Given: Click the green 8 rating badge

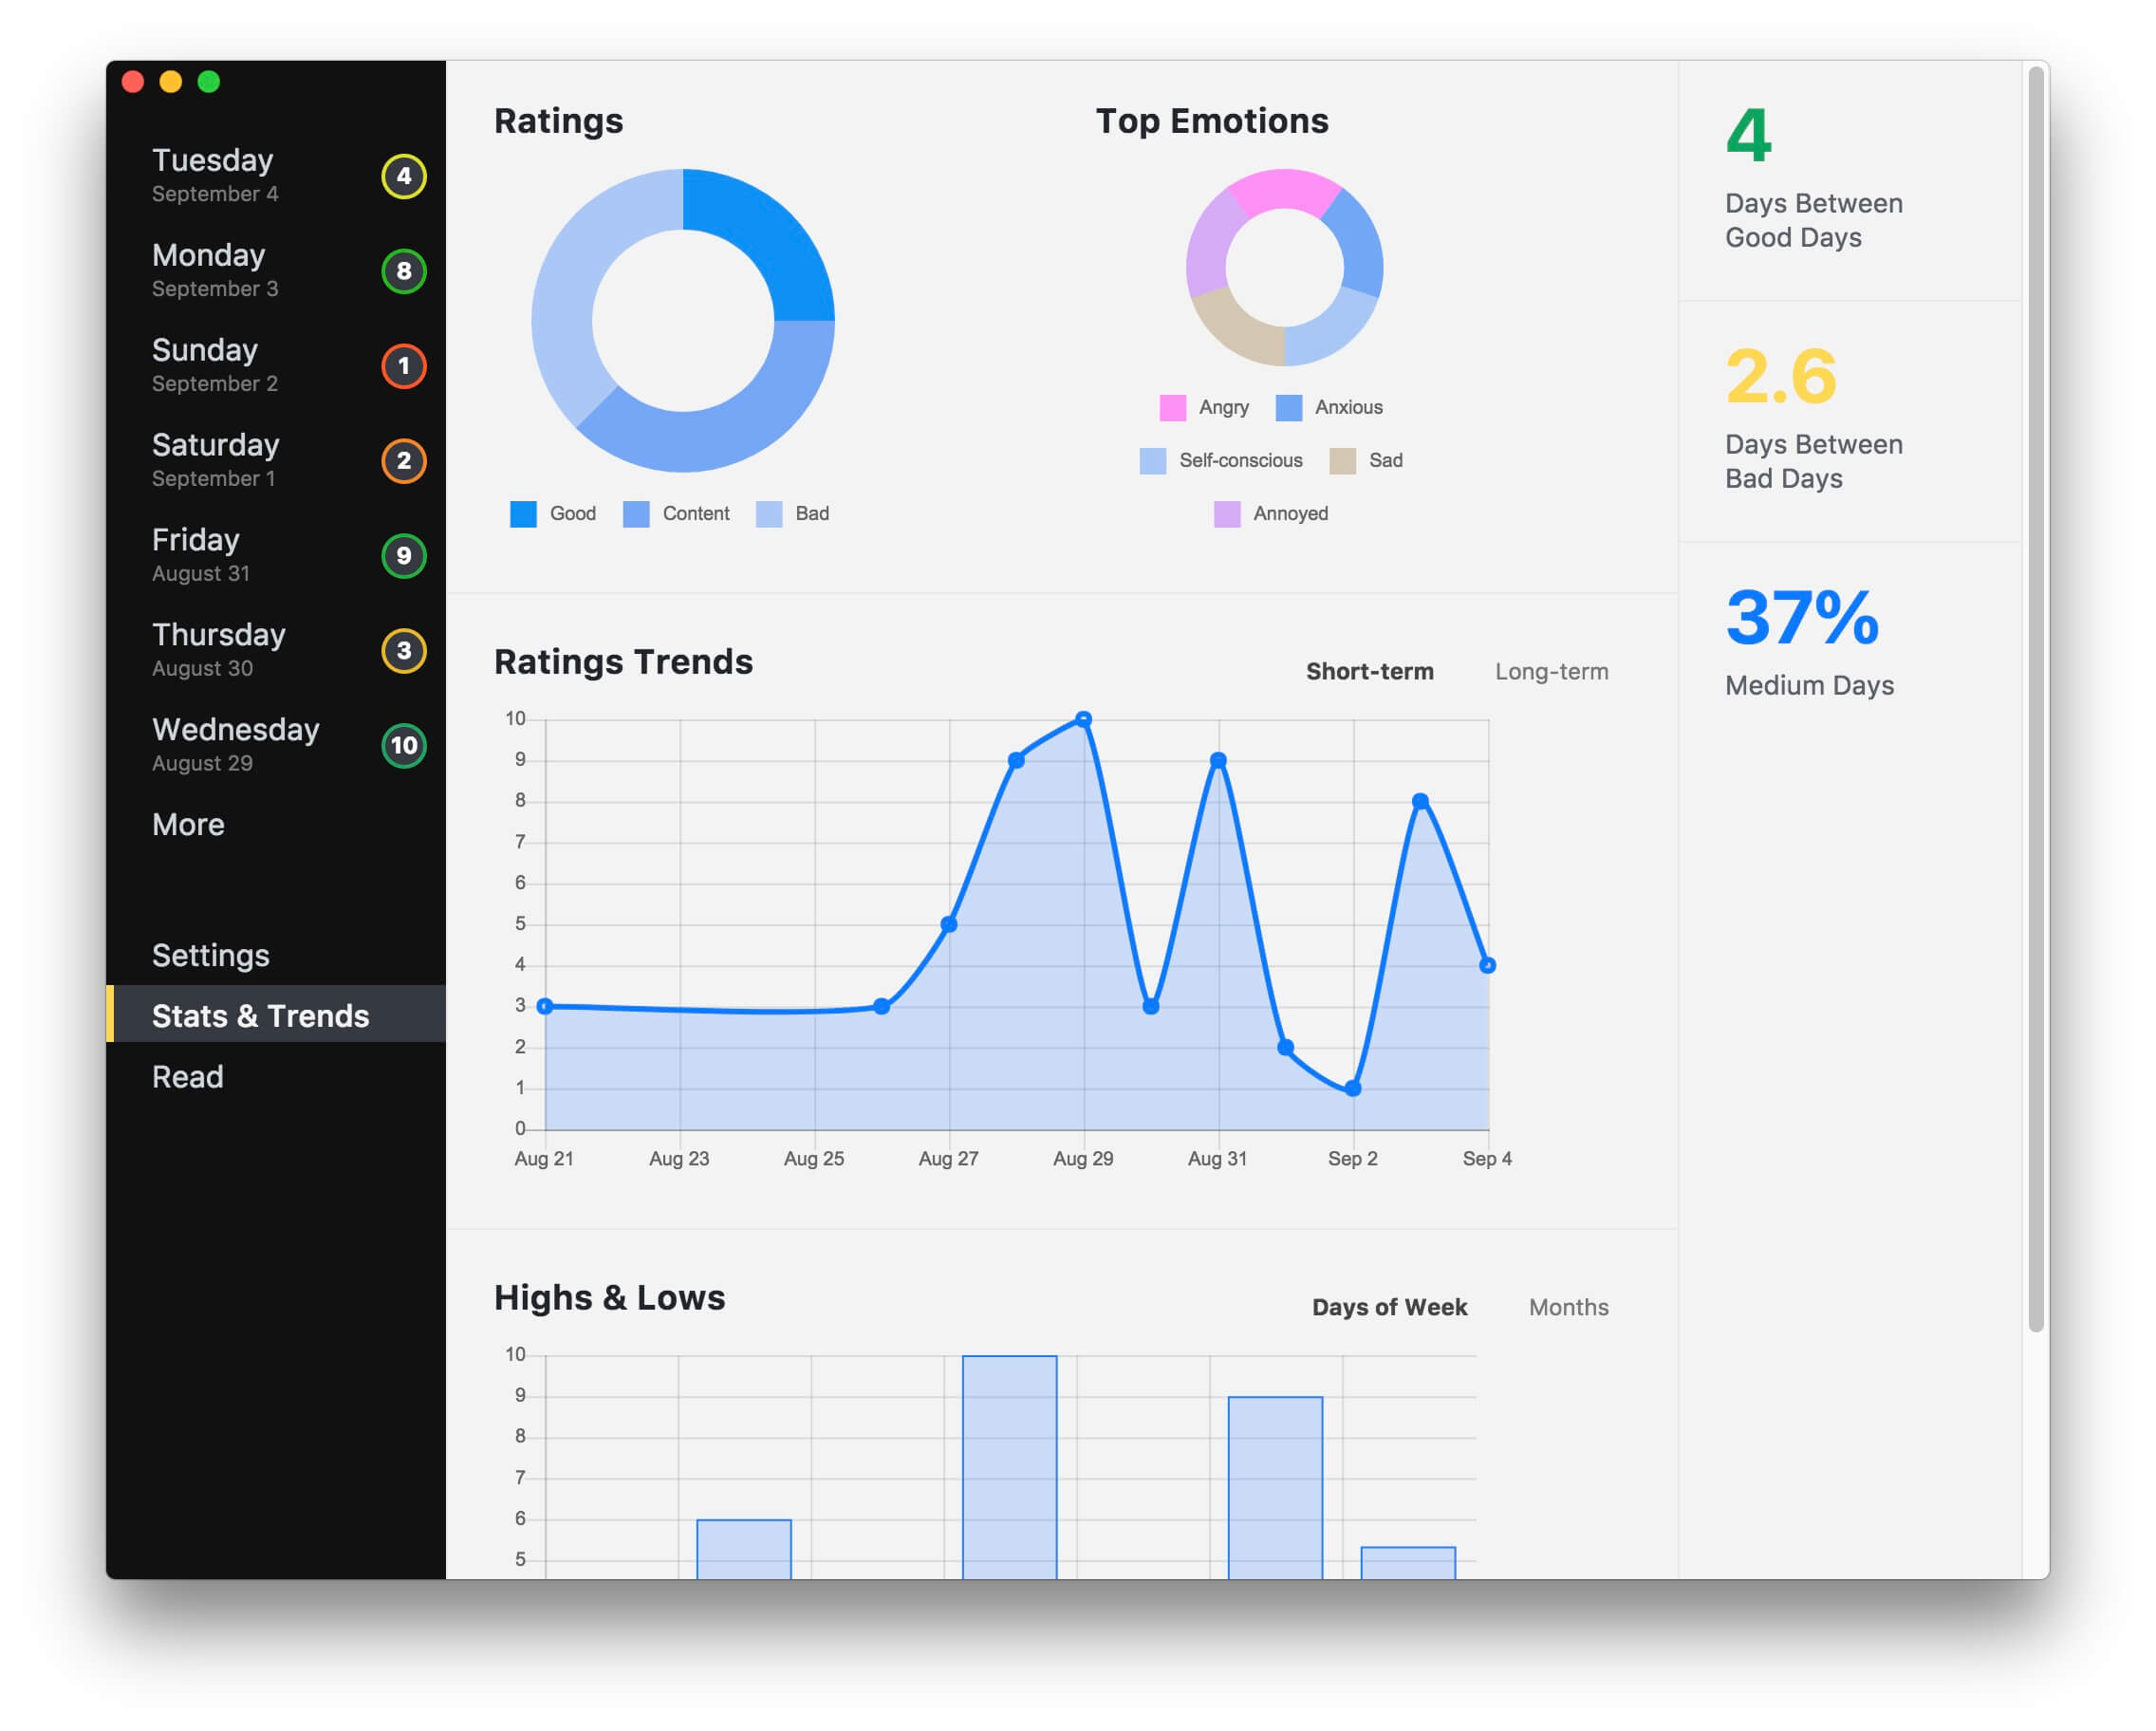Looking at the screenshot, I should [403, 271].
